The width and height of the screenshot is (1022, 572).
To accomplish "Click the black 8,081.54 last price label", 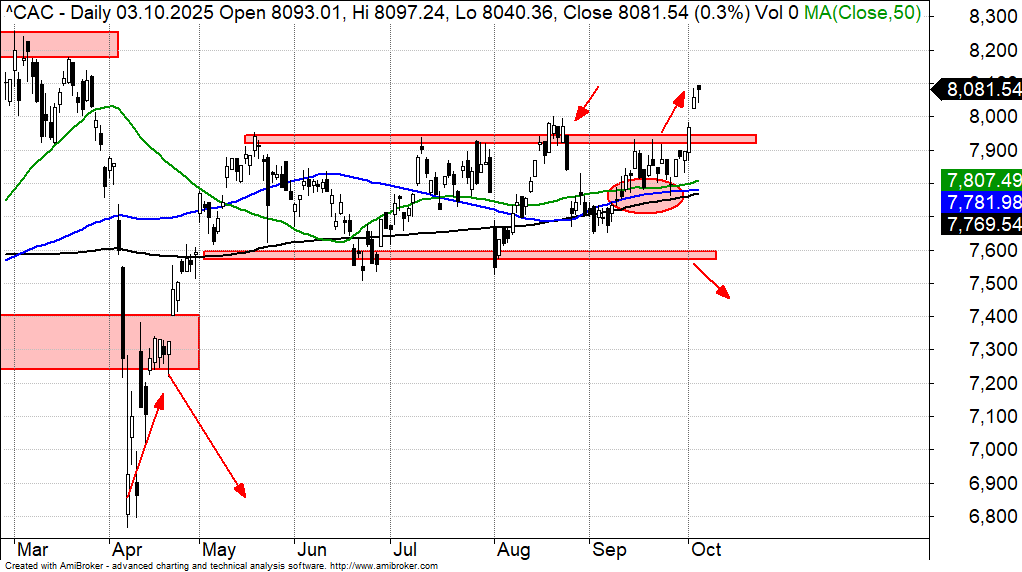I will pyautogui.click(x=980, y=90).
